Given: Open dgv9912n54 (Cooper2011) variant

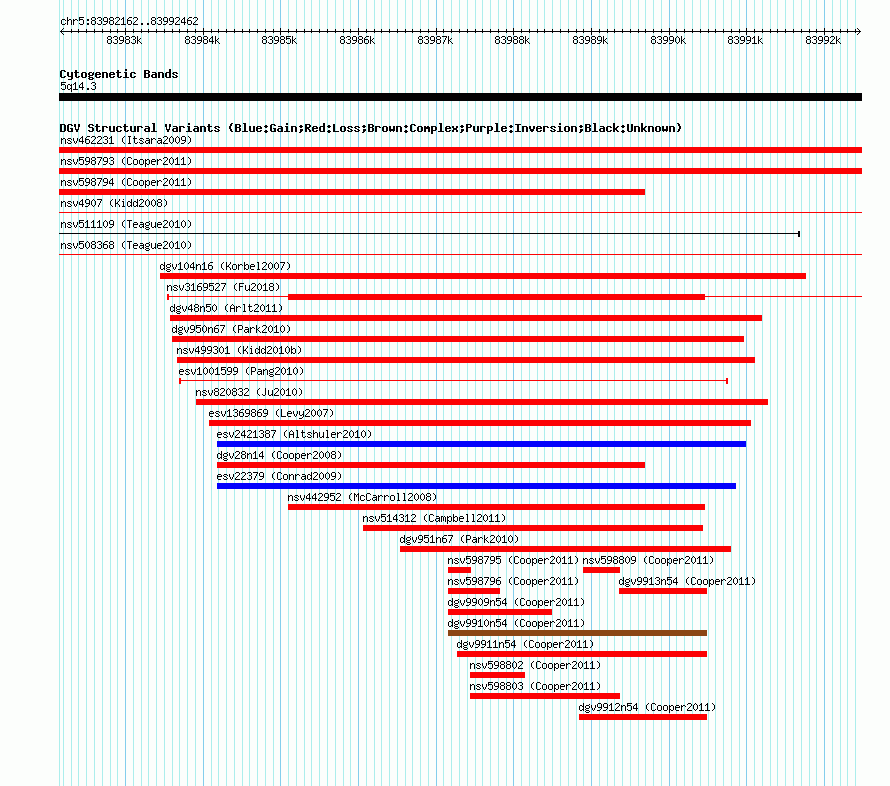Looking at the screenshot, I should pyautogui.click(x=647, y=707).
